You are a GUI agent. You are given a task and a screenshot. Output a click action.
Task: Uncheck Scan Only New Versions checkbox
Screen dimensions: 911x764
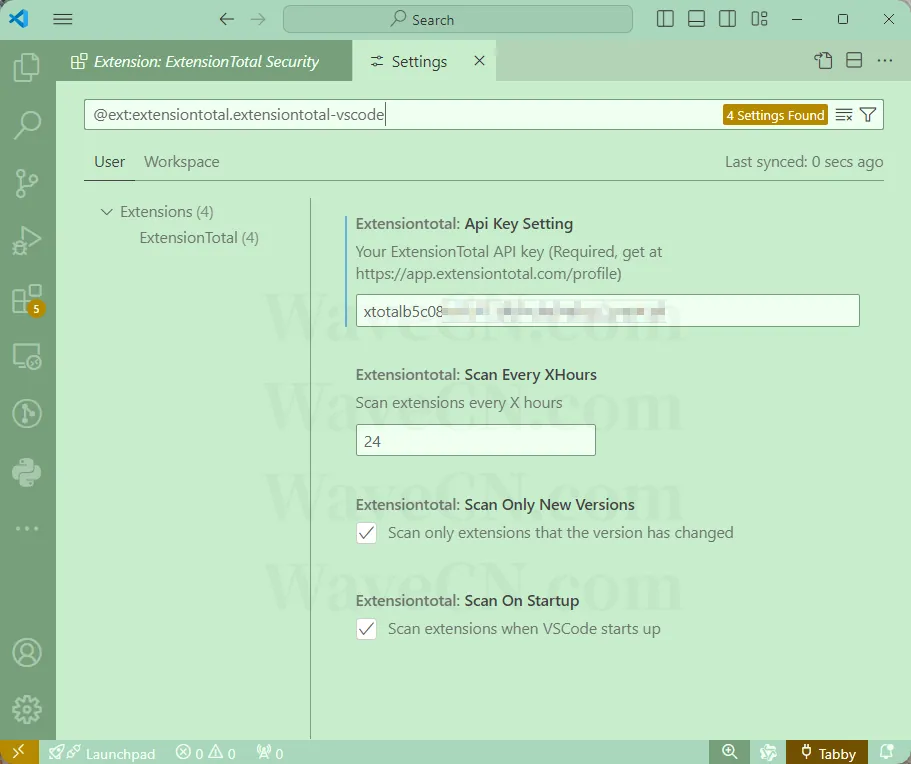tap(367, 533)
